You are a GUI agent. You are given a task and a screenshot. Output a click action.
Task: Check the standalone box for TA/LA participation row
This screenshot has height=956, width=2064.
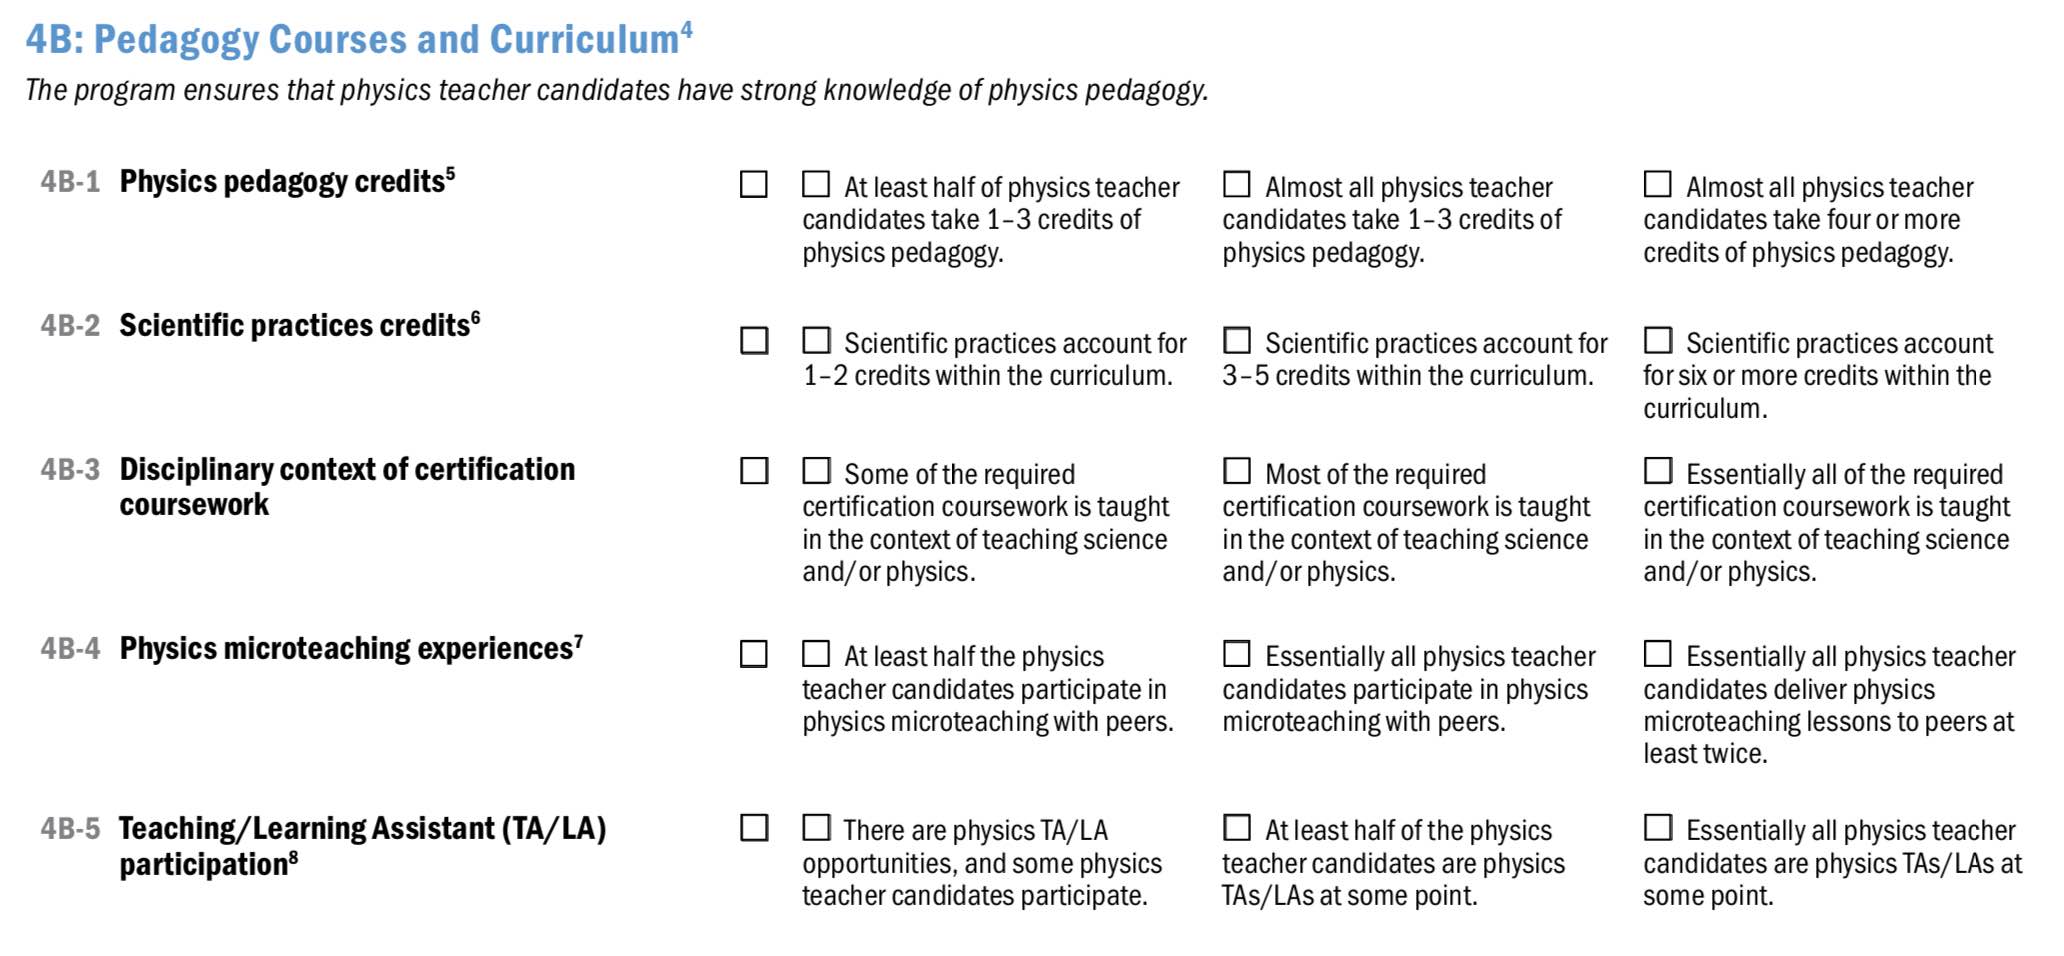pos(754,828)
